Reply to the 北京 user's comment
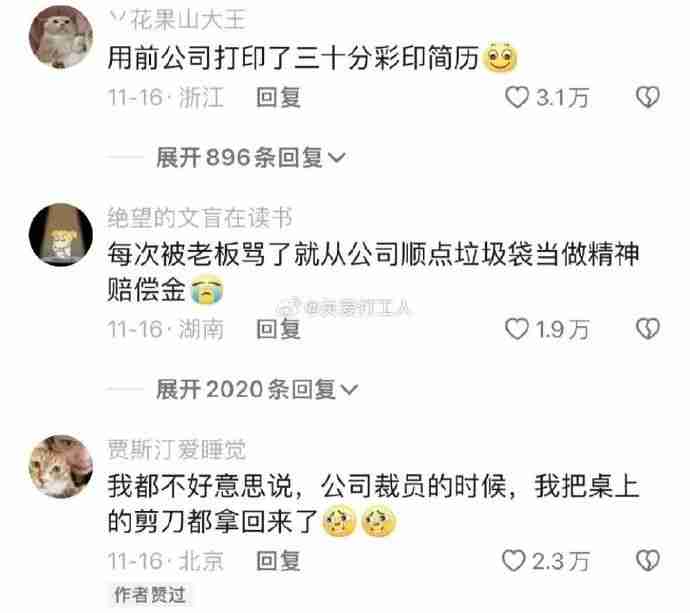 [279, 561]
